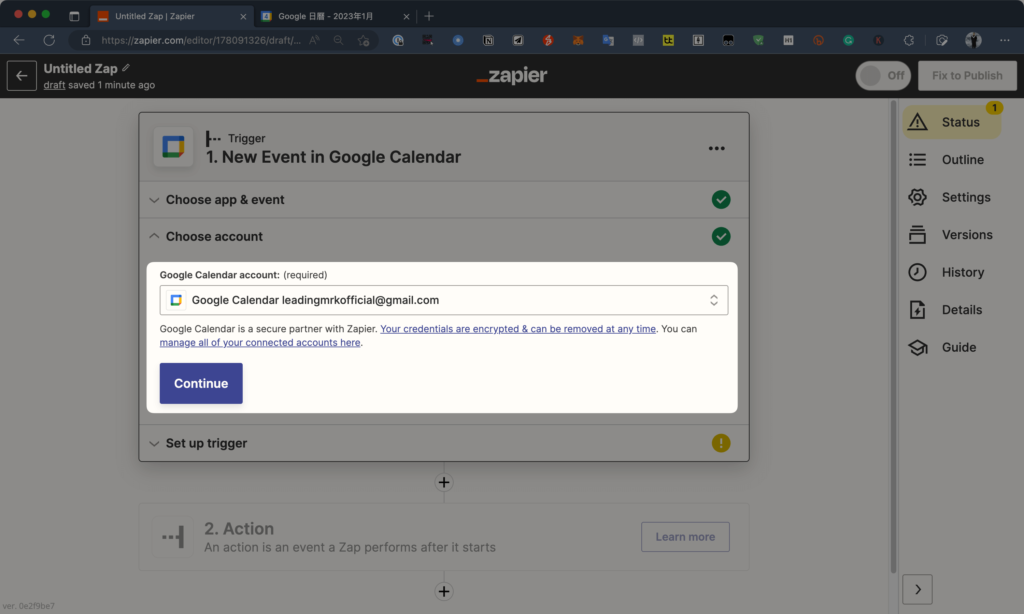Viewport: 1024px width, 614px height.
Task: Open the browser three-dot settings menu
Action: (1004, 40)
